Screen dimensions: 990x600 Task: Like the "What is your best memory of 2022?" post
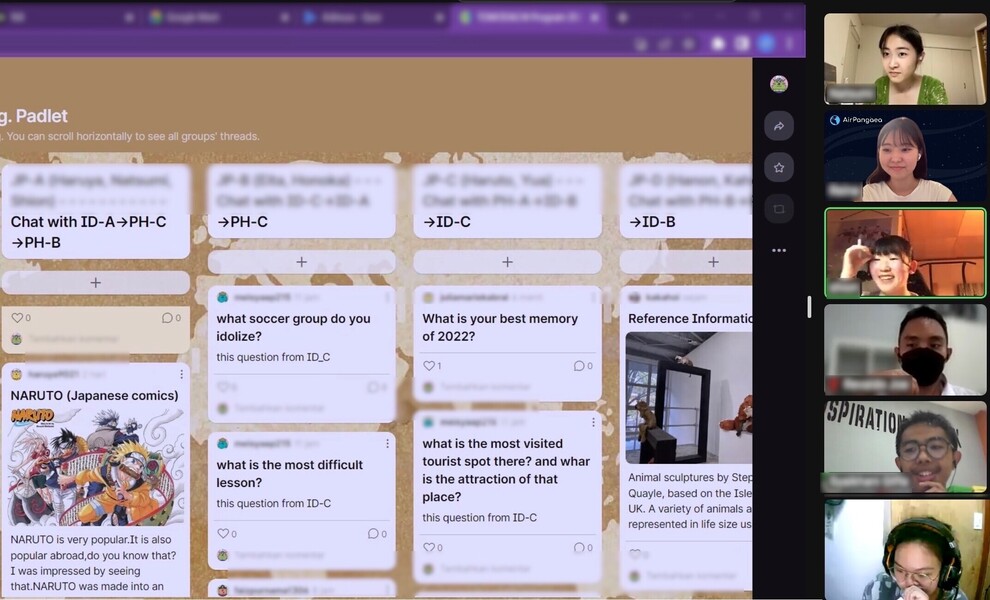430,366
